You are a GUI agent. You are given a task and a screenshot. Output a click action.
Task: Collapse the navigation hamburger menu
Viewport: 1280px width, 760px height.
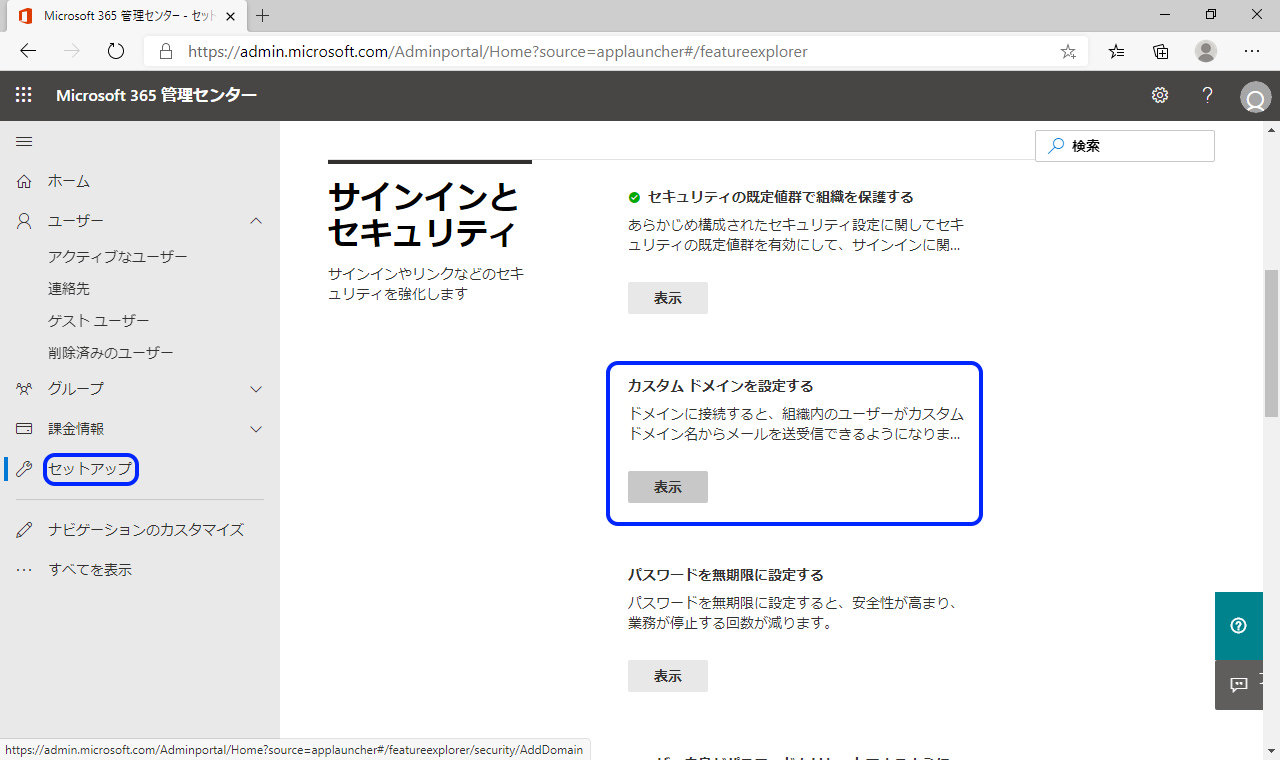tap(24, 142)
